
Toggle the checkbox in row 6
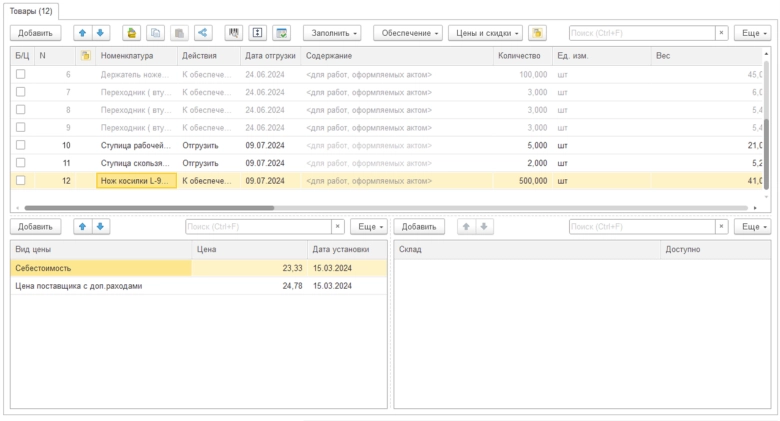pyautogui.click(x=20, y=74)
